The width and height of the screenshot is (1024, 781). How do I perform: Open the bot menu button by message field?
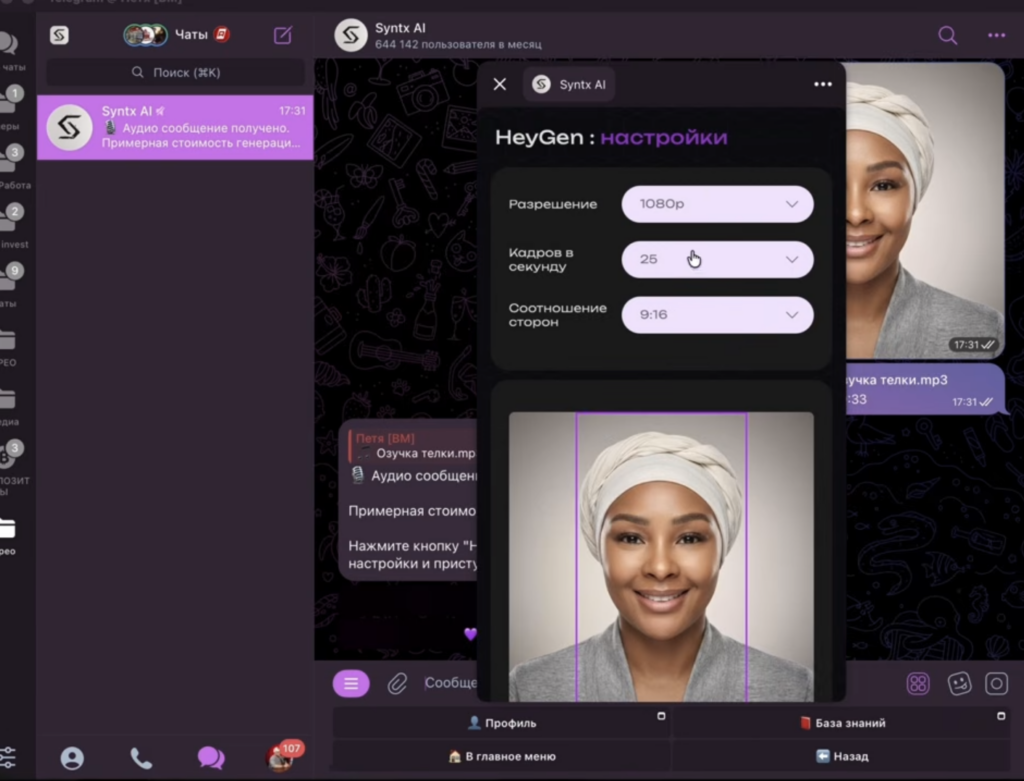click(351, 684)
